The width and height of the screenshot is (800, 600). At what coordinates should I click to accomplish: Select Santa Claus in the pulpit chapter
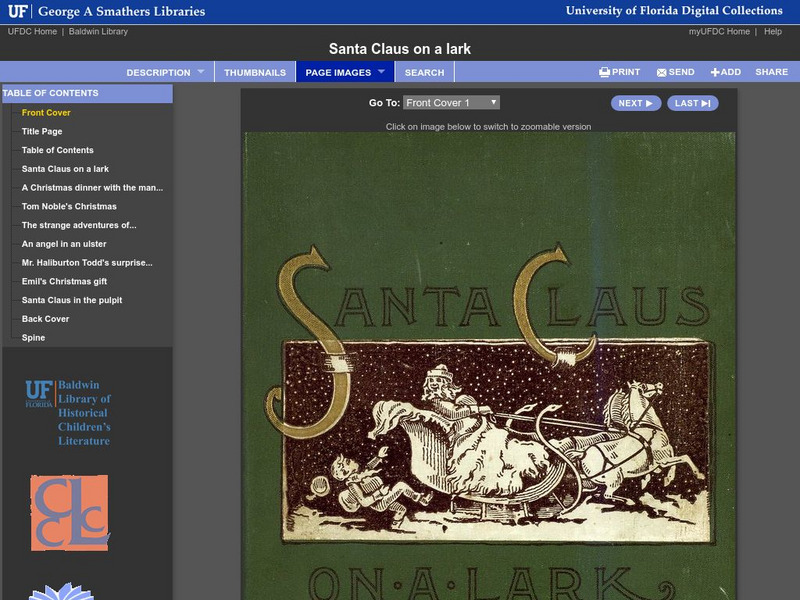tap(72, 300)
